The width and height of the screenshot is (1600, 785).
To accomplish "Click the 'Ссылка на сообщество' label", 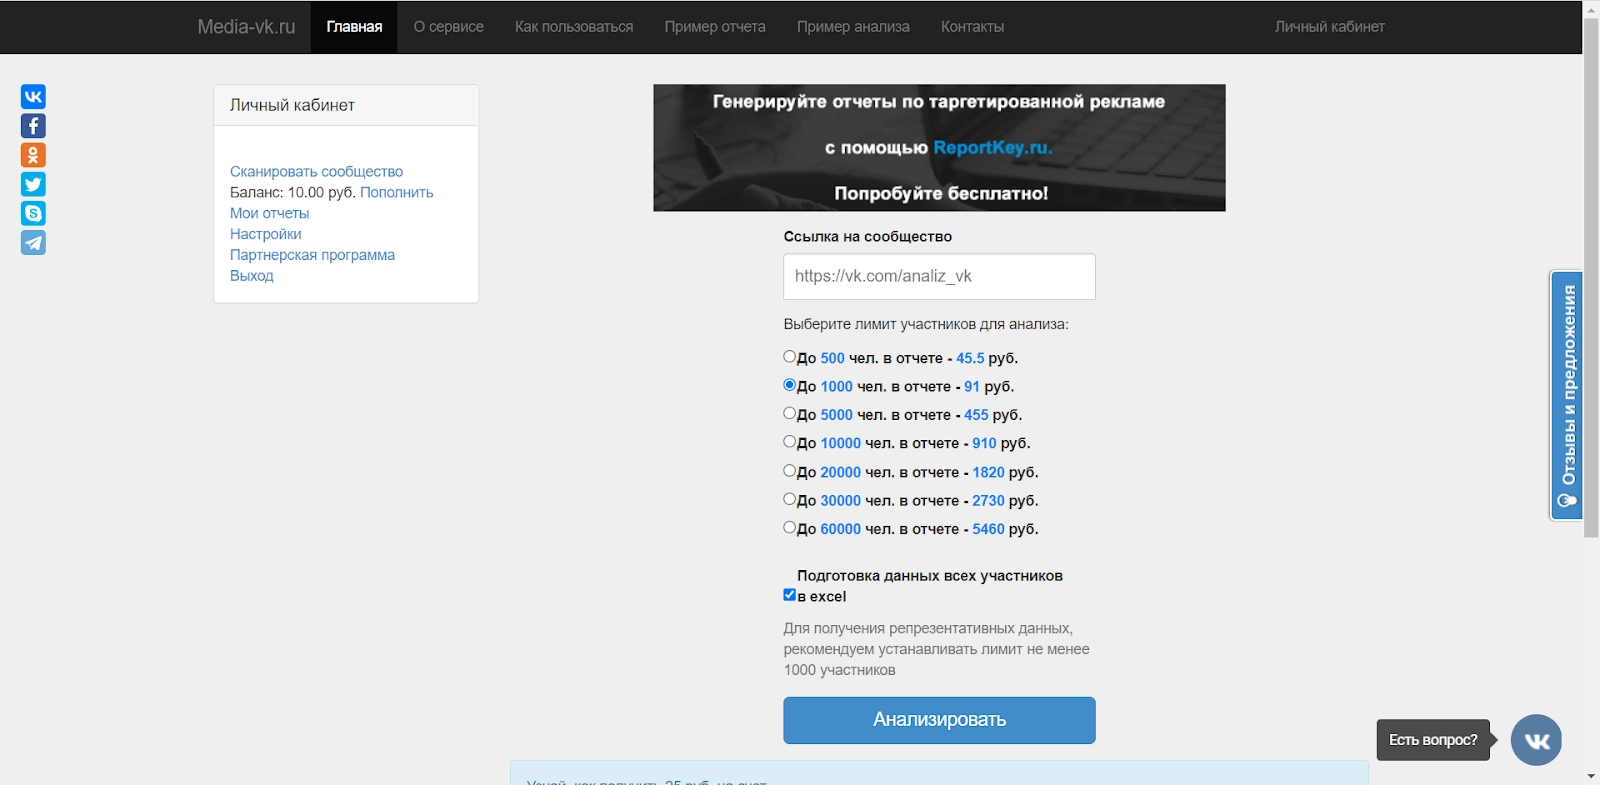I will pos(868,237).
